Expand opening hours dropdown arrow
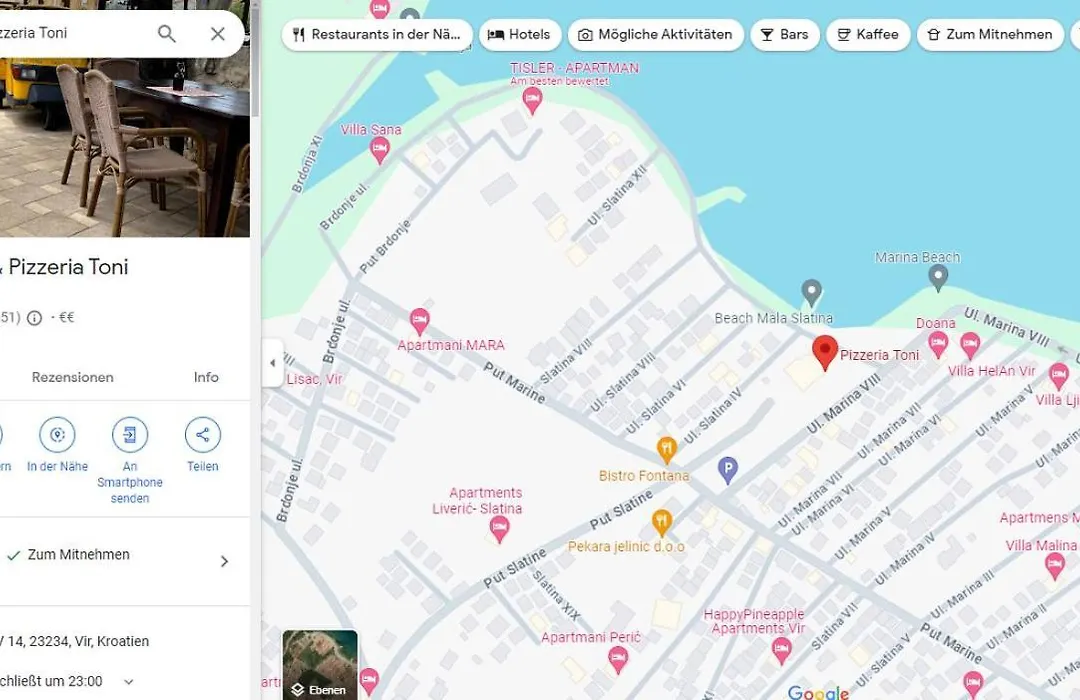1080x700 pixels. pyautogui.click(x=128, y=681)
